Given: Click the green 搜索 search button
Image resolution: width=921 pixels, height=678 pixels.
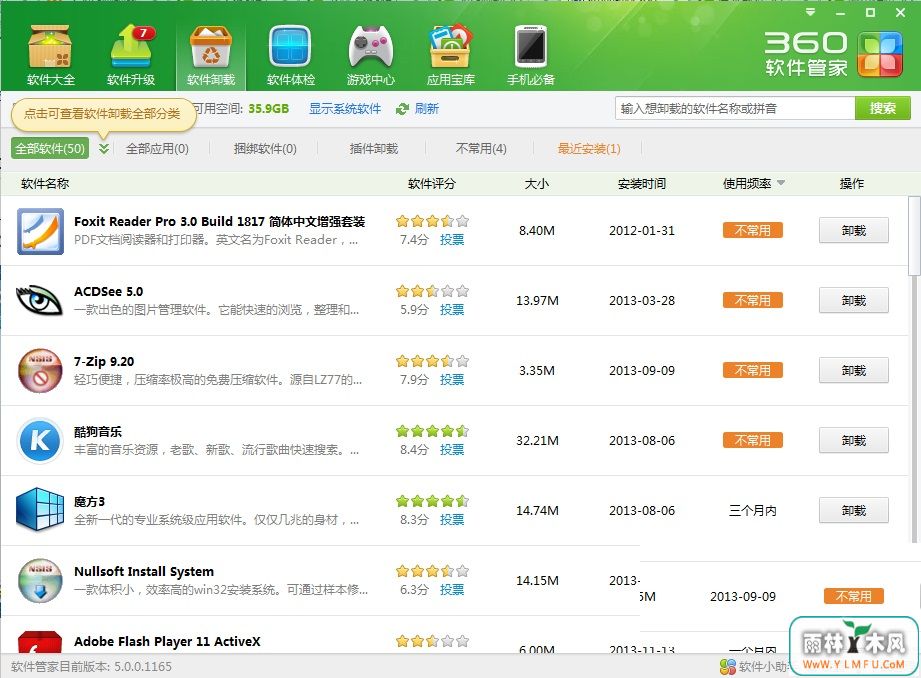Looking at the screenshot, I should [883, 108].
